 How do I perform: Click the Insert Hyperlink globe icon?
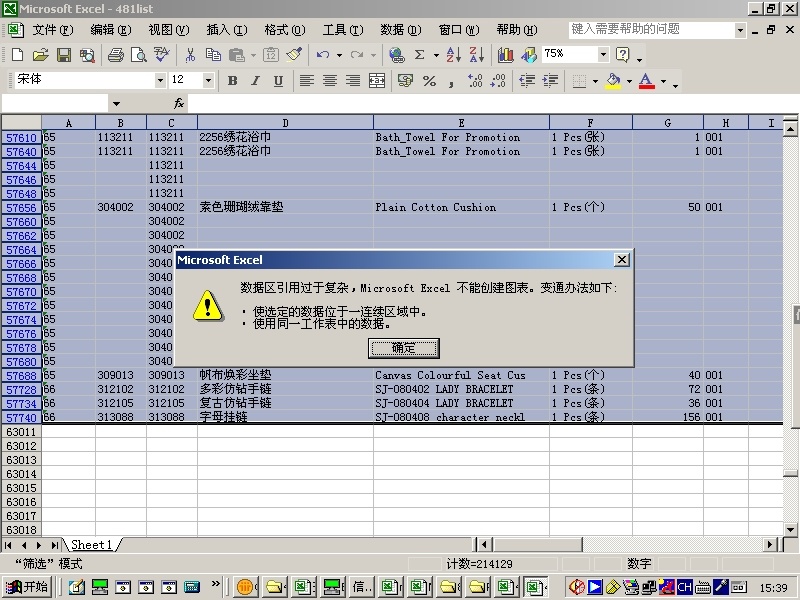396,55
